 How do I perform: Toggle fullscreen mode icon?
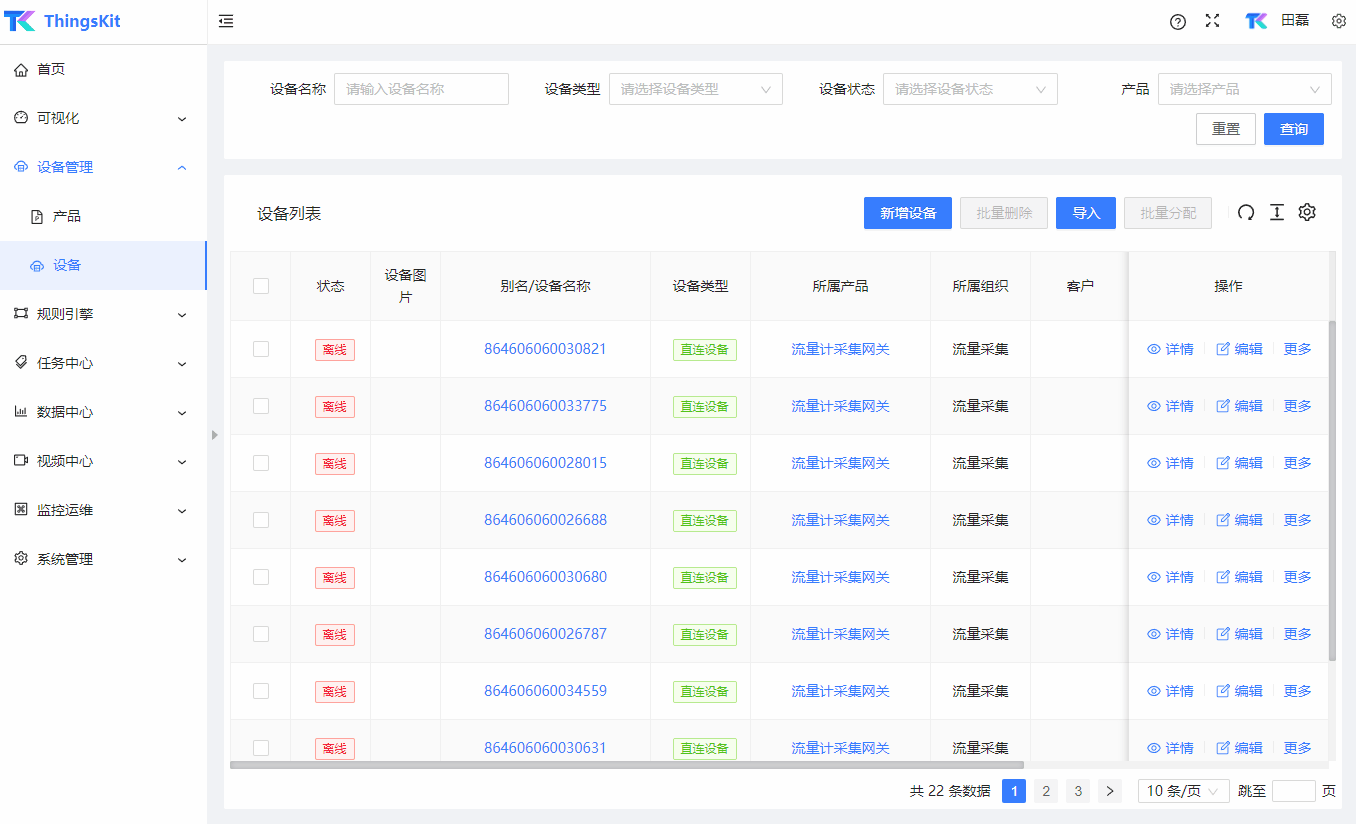pos(1212,21)
